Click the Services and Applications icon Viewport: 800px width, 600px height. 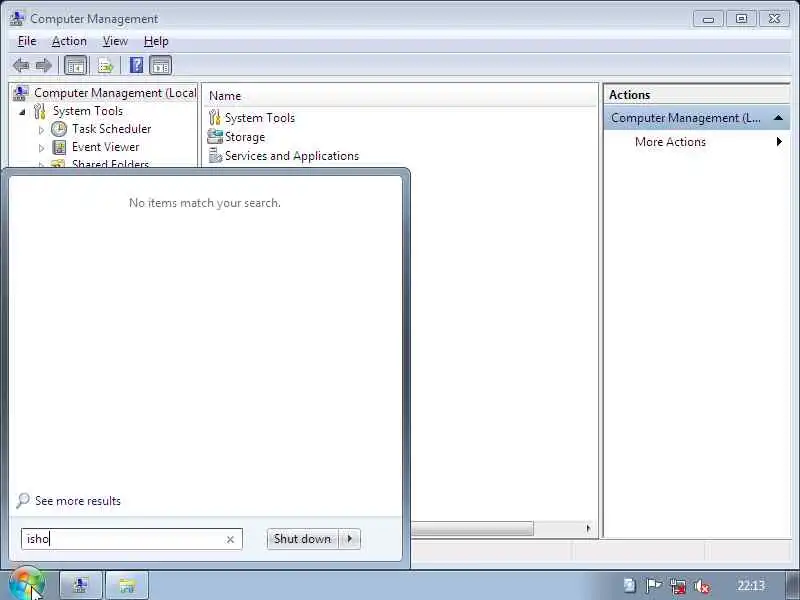pyautogui.click(x=215, y=156)
